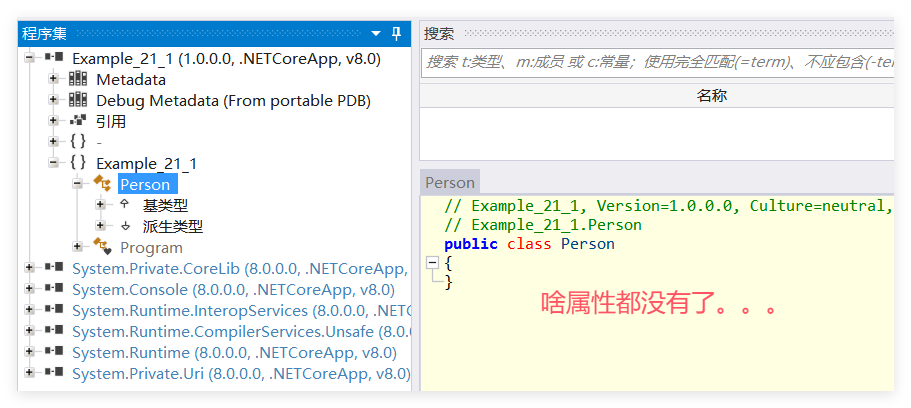Expand the System.Runtime.InteropServices assembly
This screenshot has width=911, height=408.
tap(29, 309)
